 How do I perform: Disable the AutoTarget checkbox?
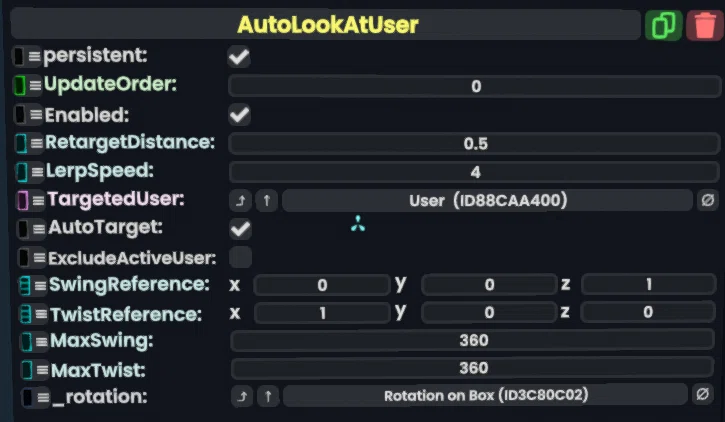pos(240,229)
